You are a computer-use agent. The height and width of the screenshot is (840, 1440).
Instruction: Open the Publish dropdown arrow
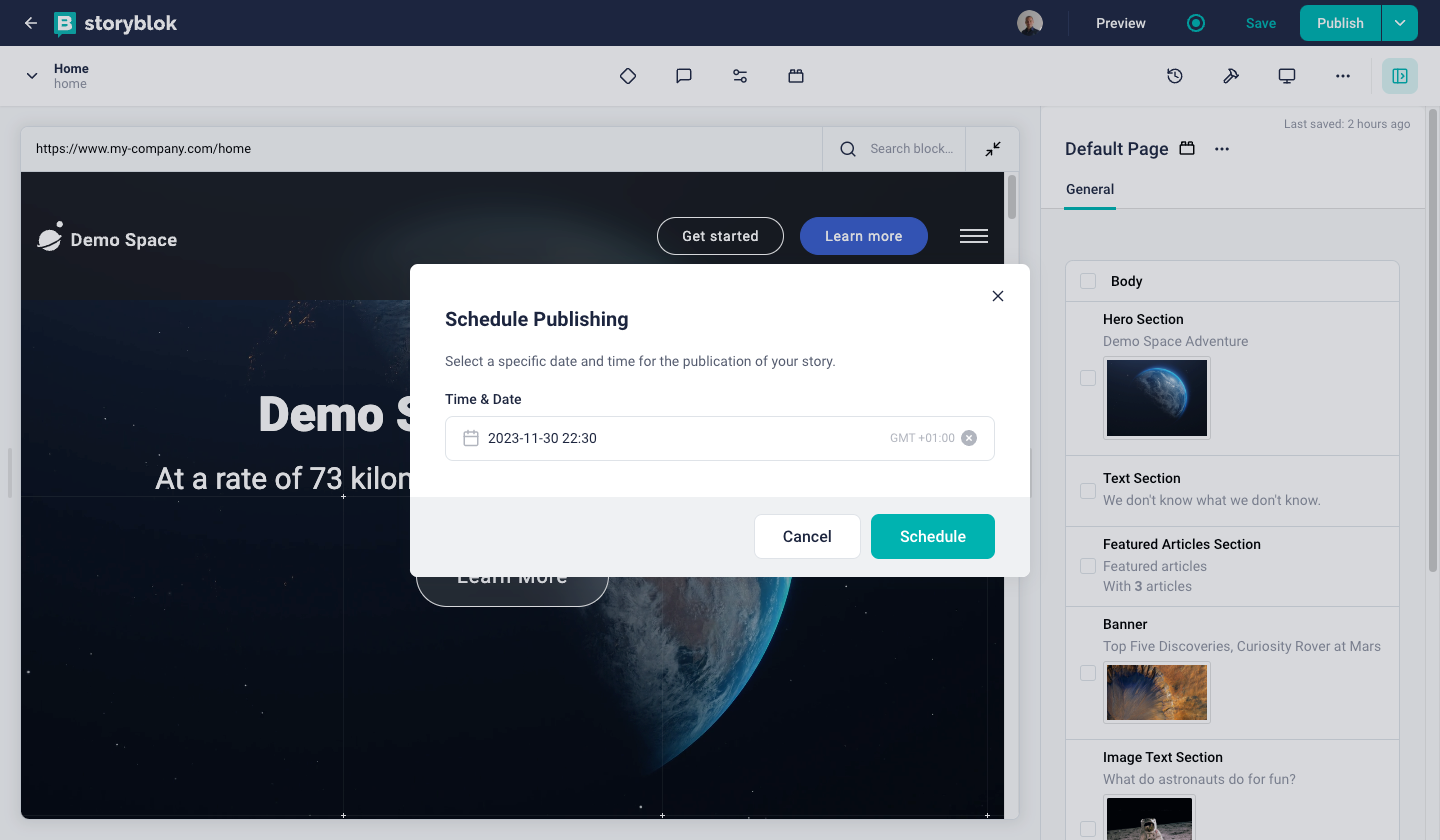pyautogui.click(x=1399, y=23)
